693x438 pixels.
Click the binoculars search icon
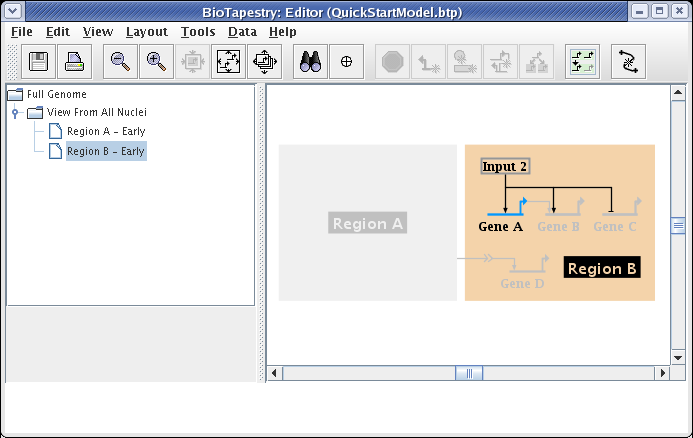[310, 62]
